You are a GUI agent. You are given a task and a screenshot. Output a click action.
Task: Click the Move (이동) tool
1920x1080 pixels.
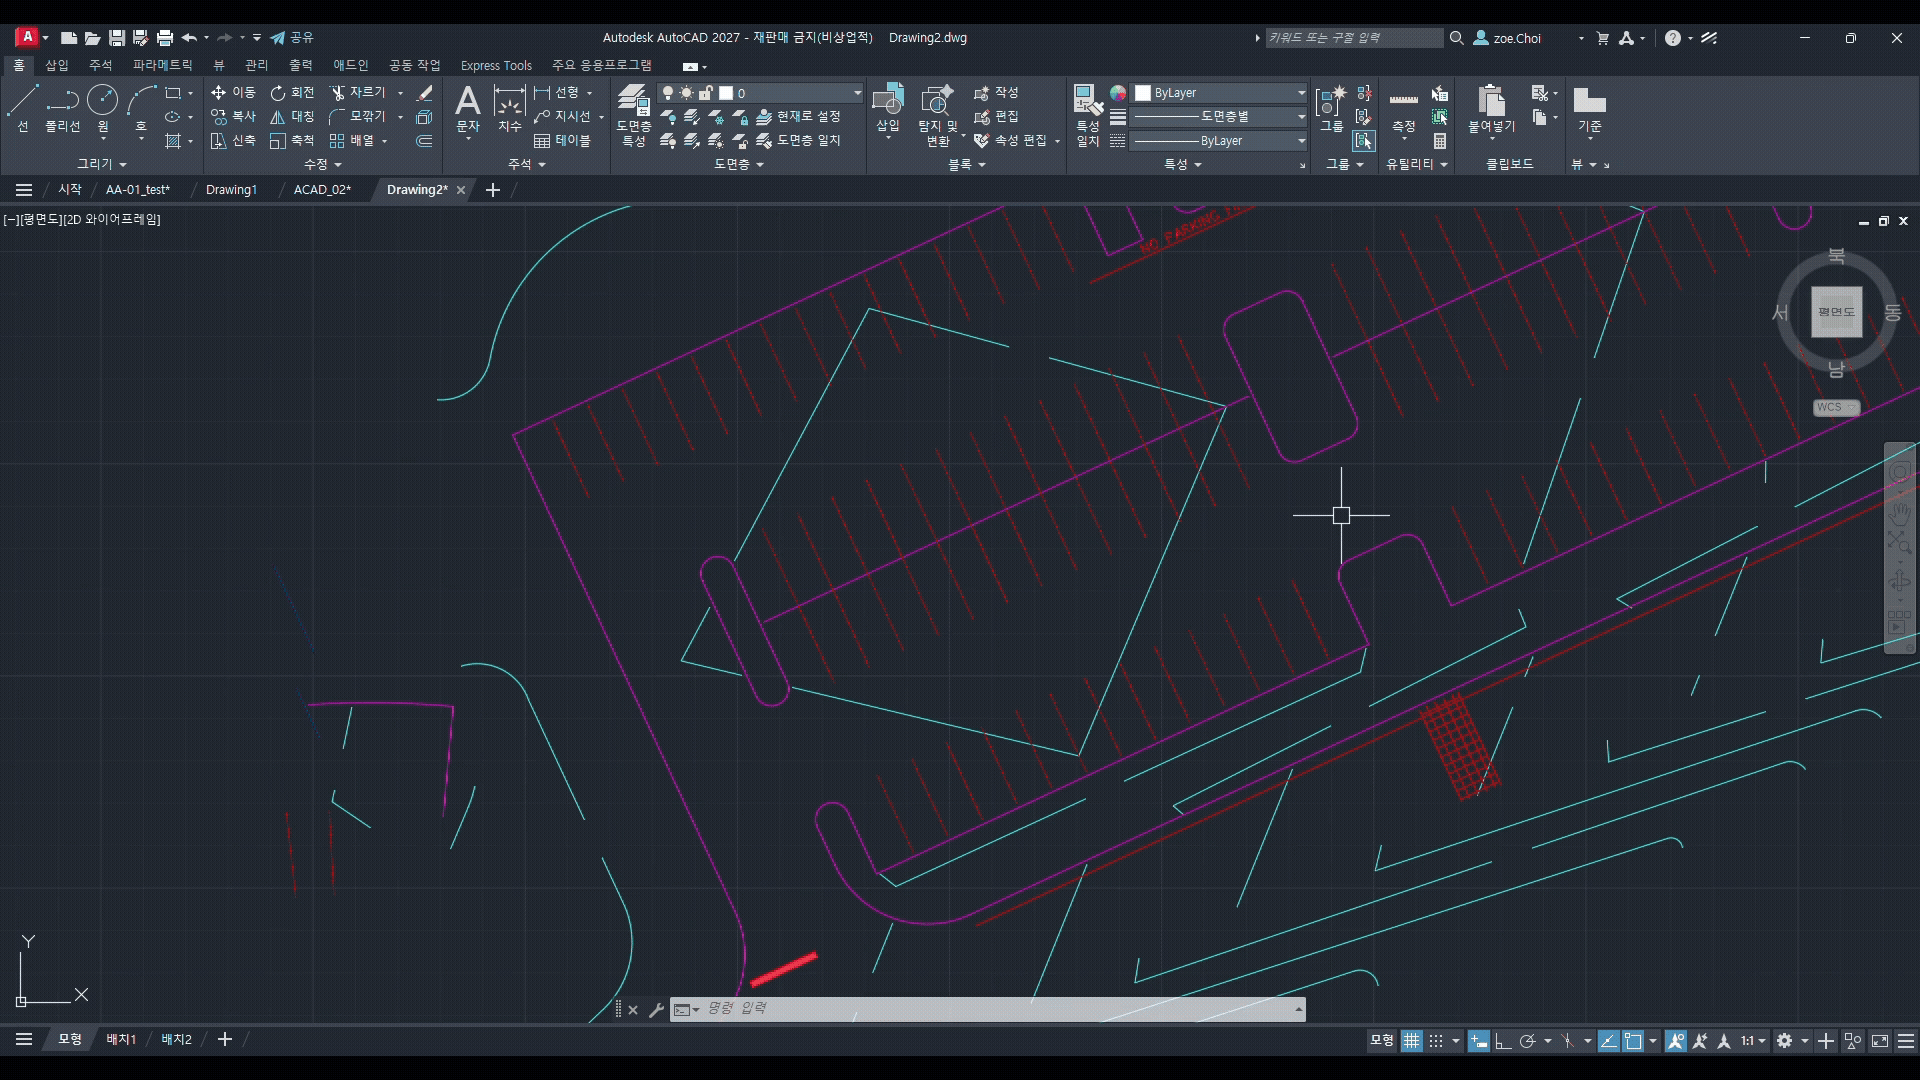point(233,92)
